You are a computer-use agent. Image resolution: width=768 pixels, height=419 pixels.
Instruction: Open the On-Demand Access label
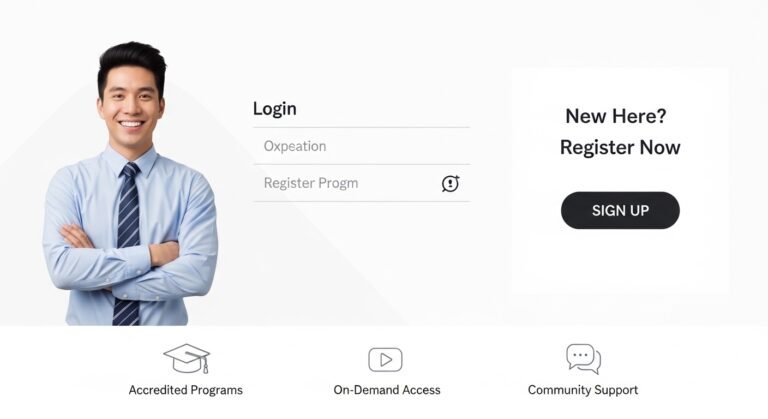387,390
